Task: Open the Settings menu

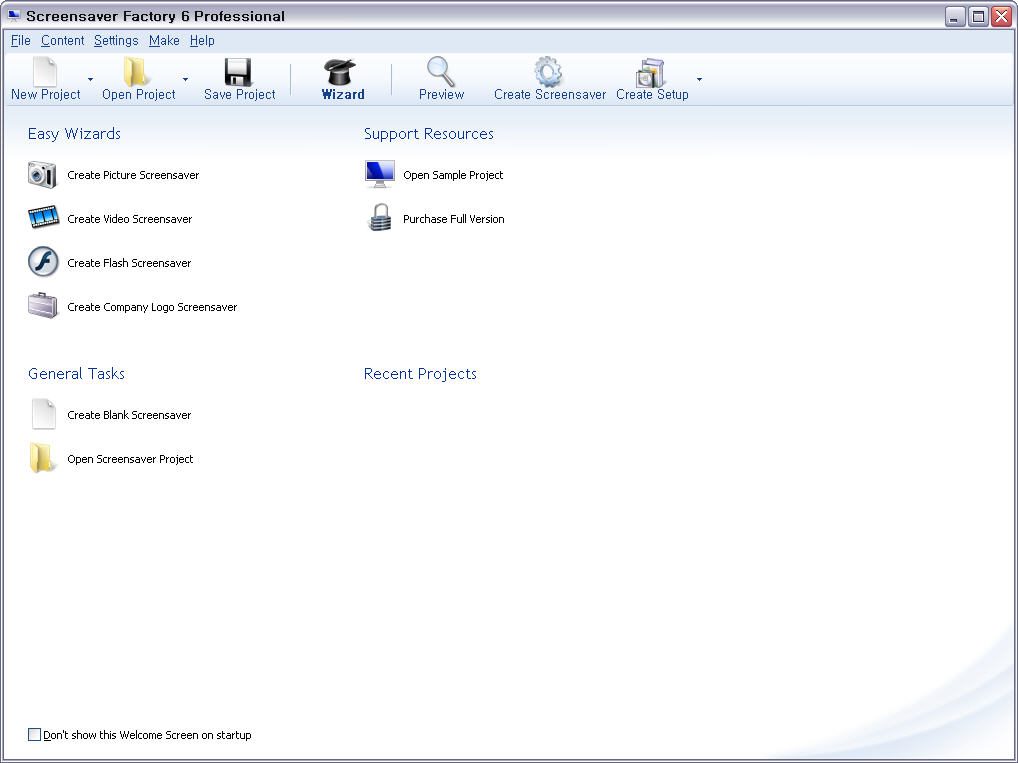Action: coord(116,40)
